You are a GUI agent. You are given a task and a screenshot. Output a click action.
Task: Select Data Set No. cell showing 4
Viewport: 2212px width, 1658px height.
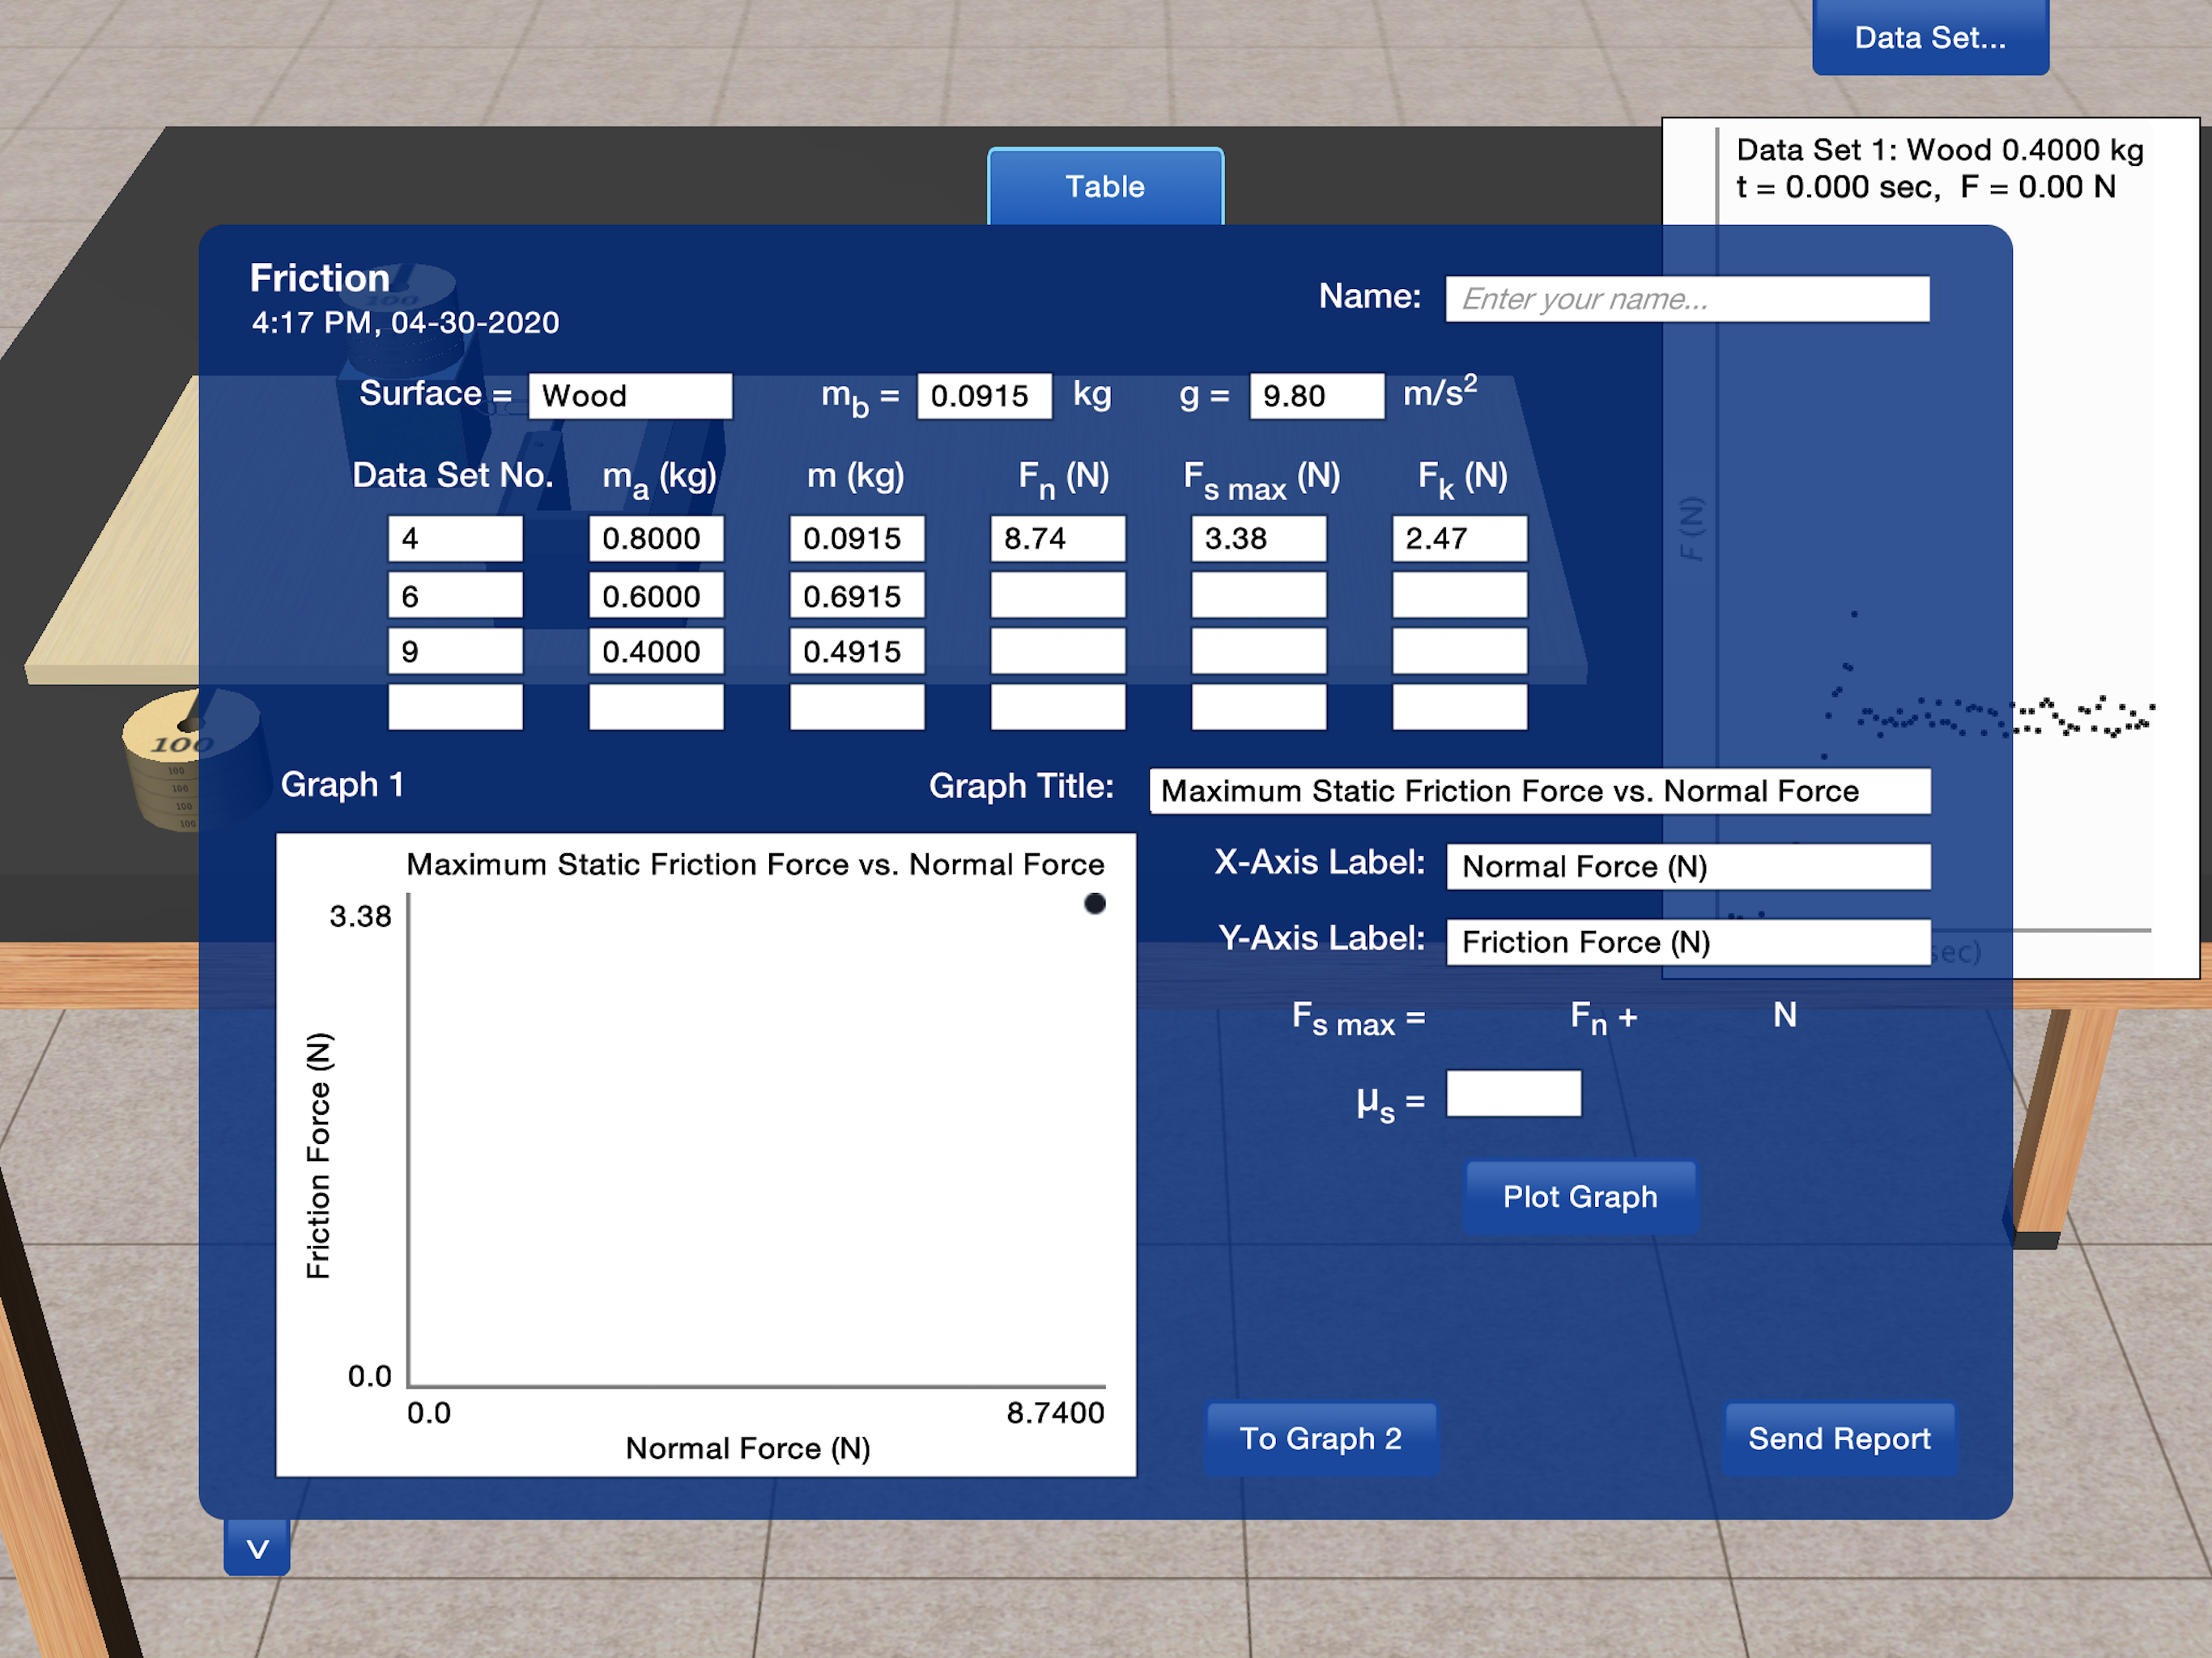pos(455,539)
